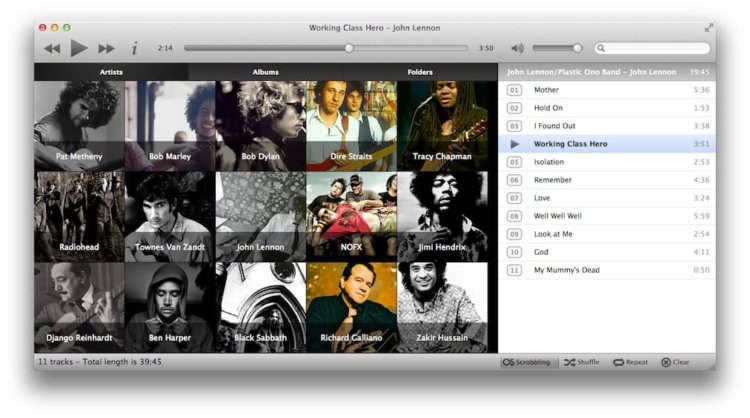Screen dimensions: 750x418
Task: Skip forward to next track
Action: coord(106,48)
